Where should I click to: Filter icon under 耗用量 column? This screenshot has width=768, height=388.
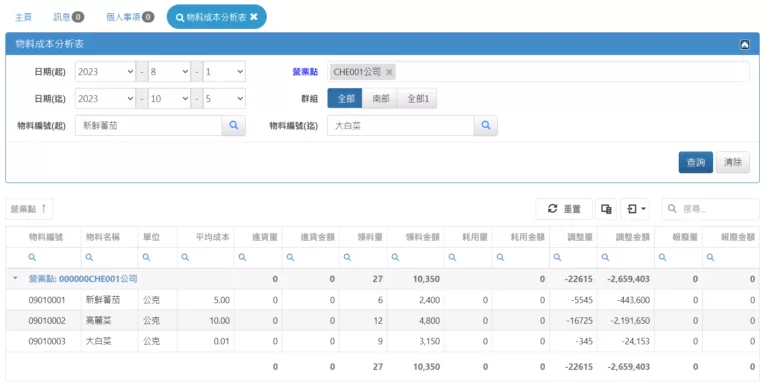click(x=453, y=257)
